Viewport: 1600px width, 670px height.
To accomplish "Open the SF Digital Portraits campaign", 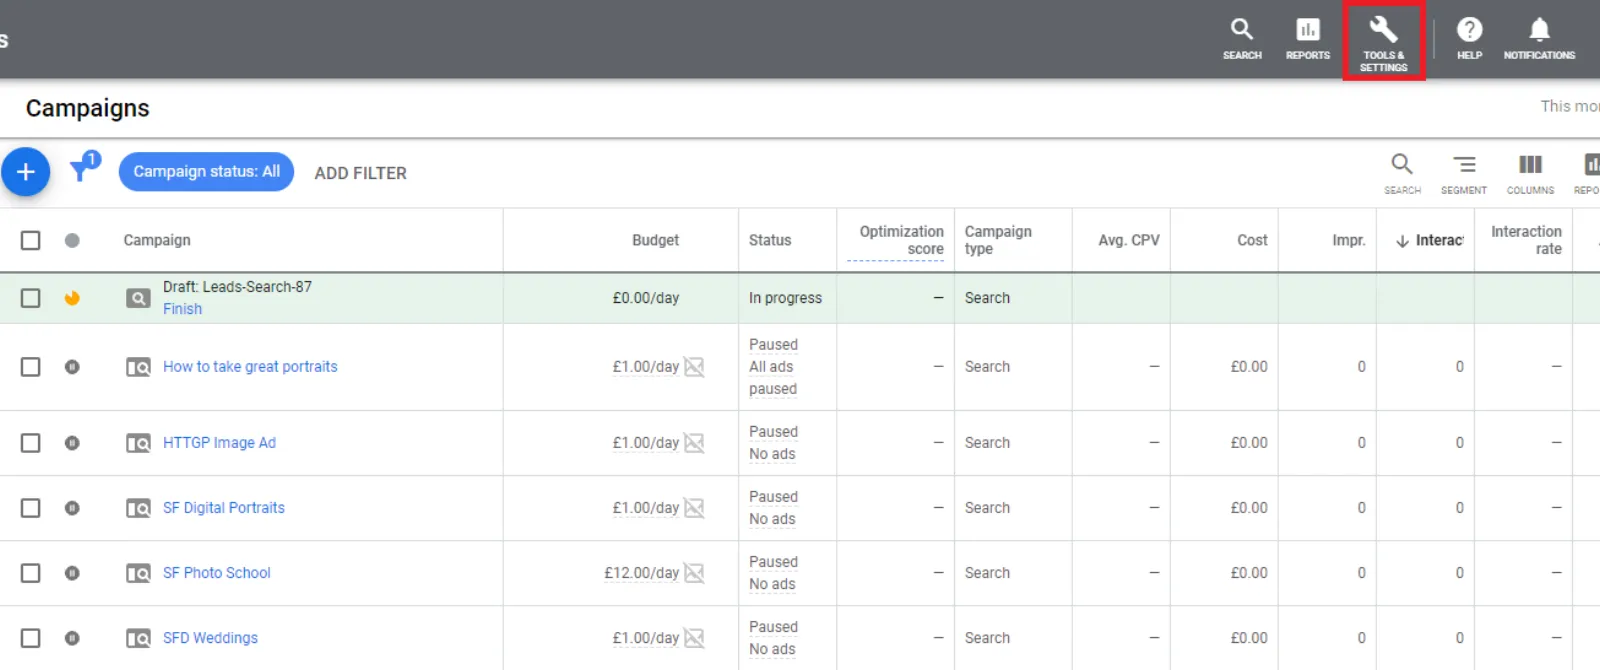I will [x=224, y=508].
